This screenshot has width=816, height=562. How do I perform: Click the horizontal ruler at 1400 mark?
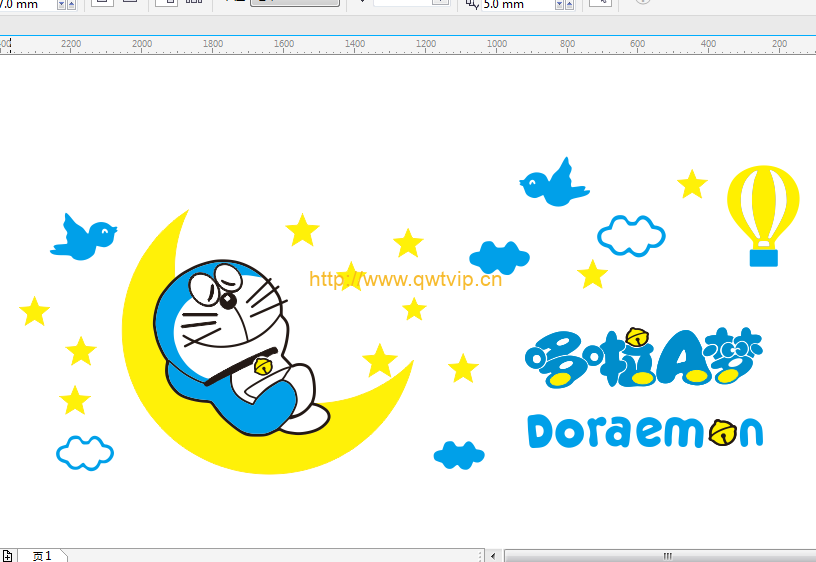[x=355, y=45]
